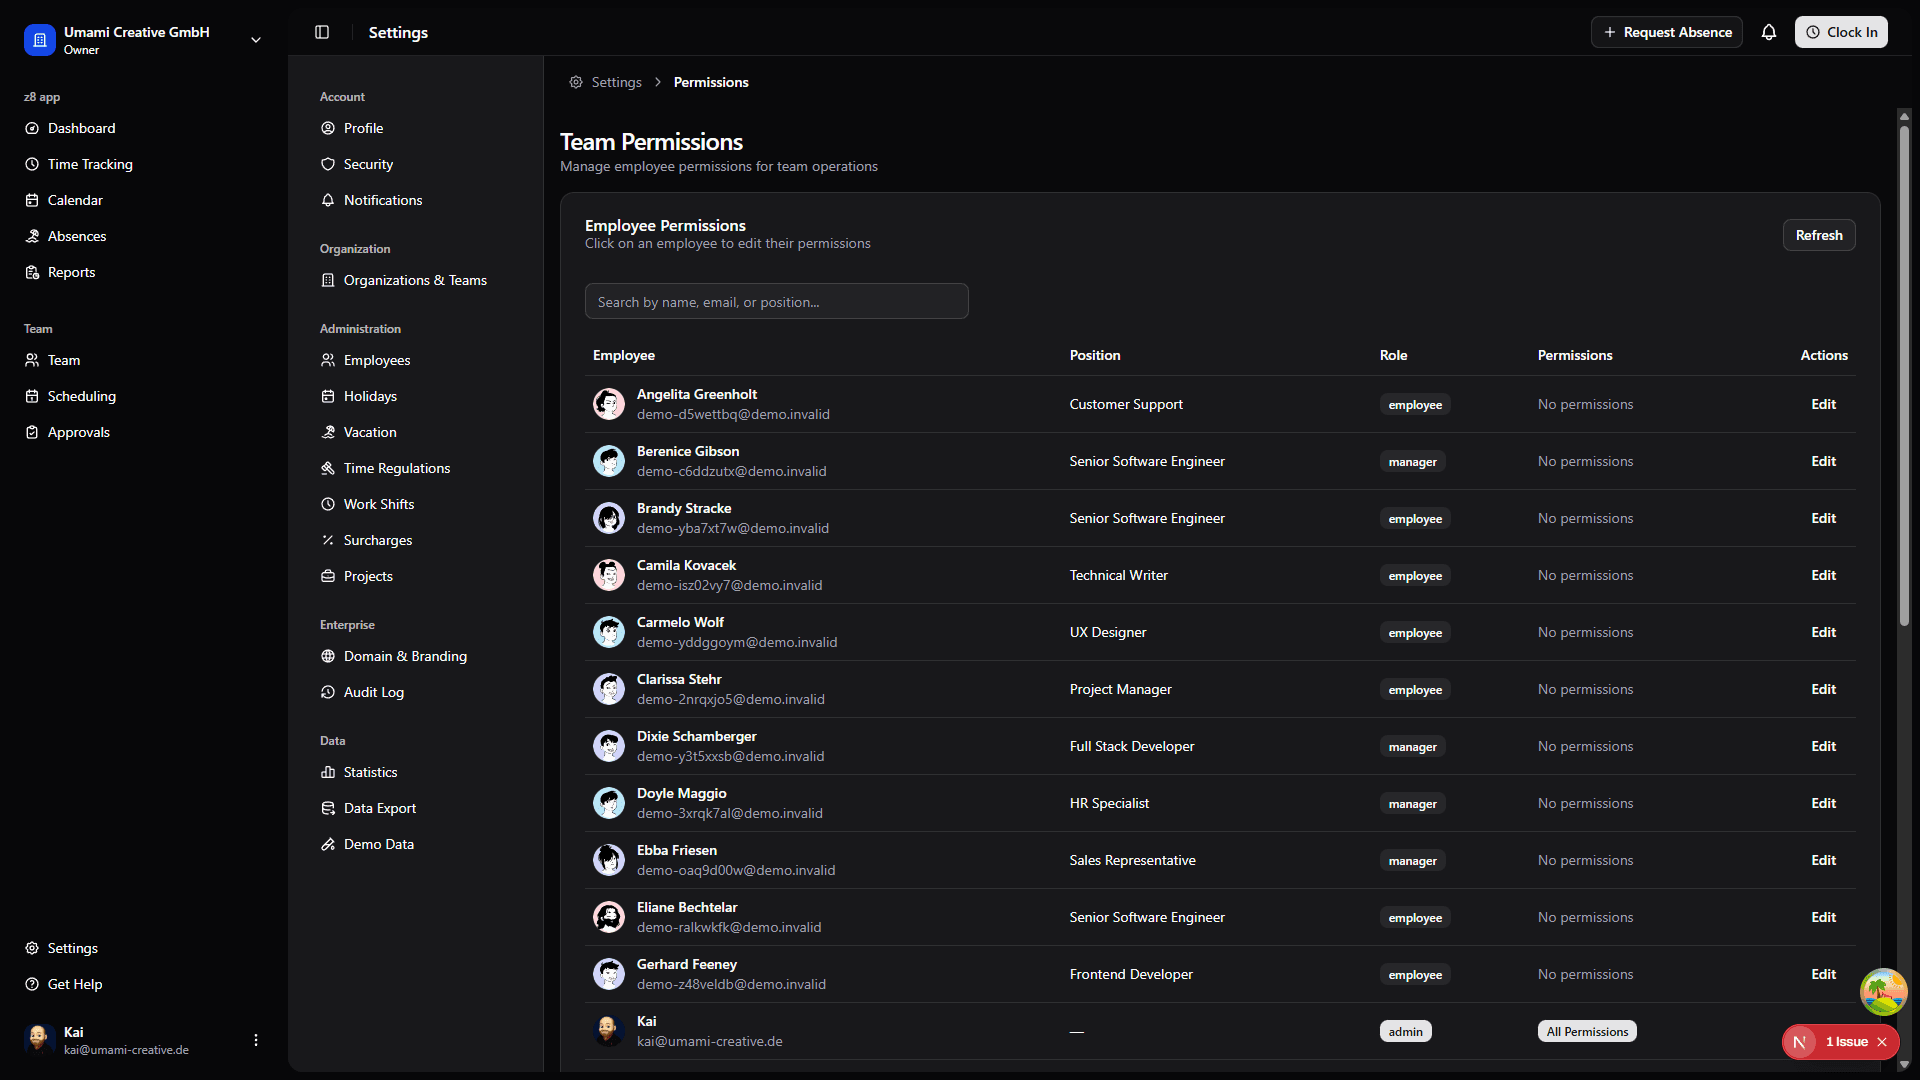Open the Calendar view

[x=75, y=200]
